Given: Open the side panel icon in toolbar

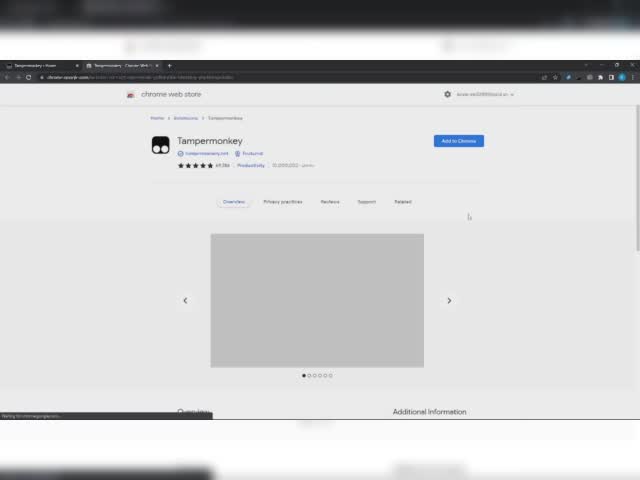Looking at the screenshot, I should pyautogui.click(x=611, y=77).
